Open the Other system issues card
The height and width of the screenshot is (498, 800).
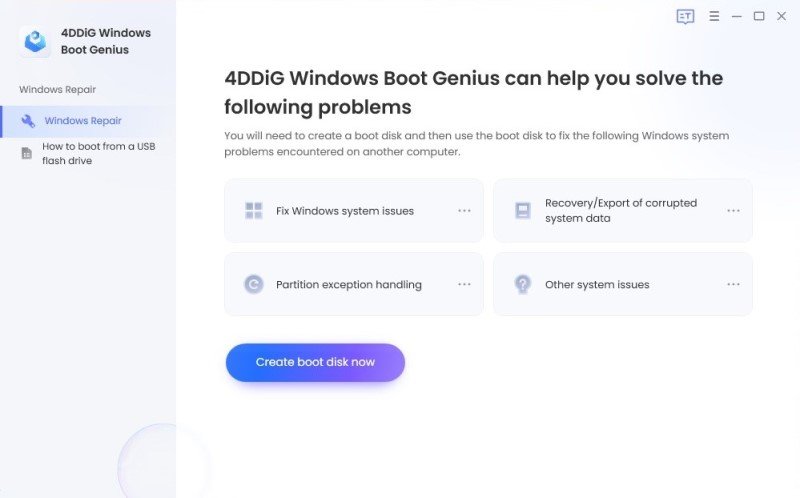pyautogui.click(x=622, y=284)
